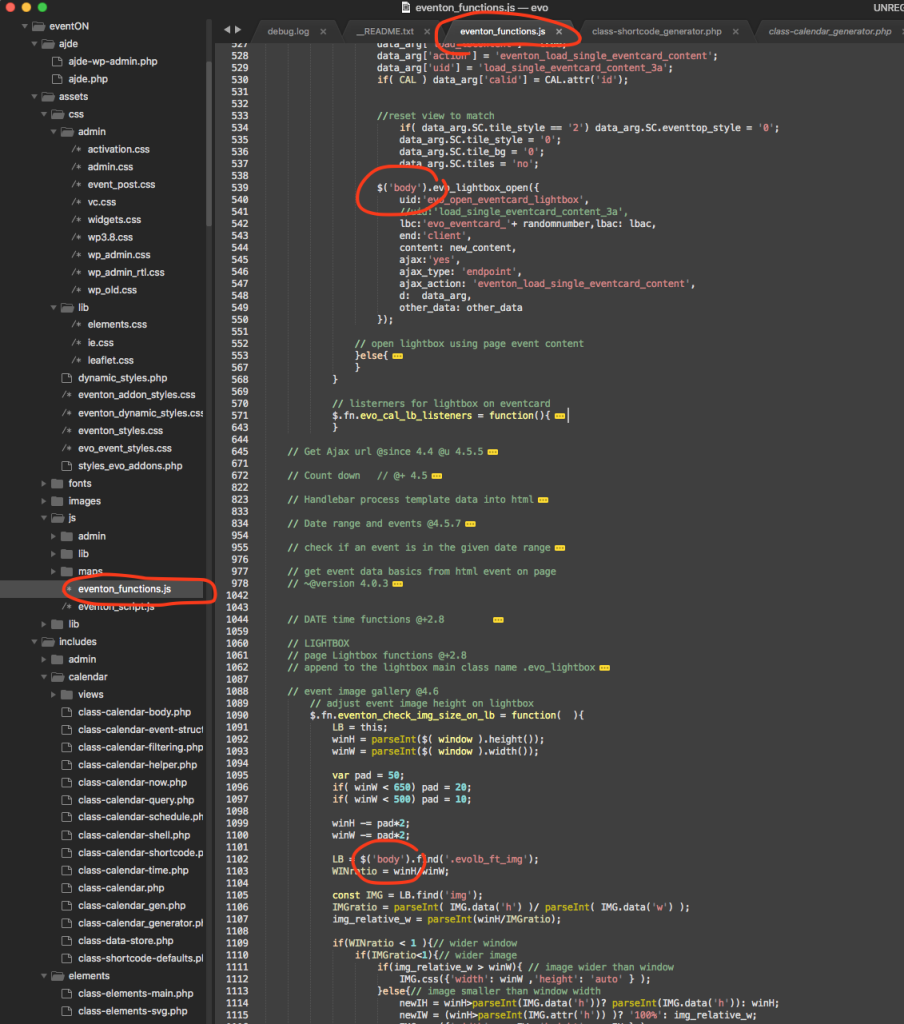Click 'eventon_check_img_size_on_lb' function name
Viewport: 904px width, 1024px height.
415,716
